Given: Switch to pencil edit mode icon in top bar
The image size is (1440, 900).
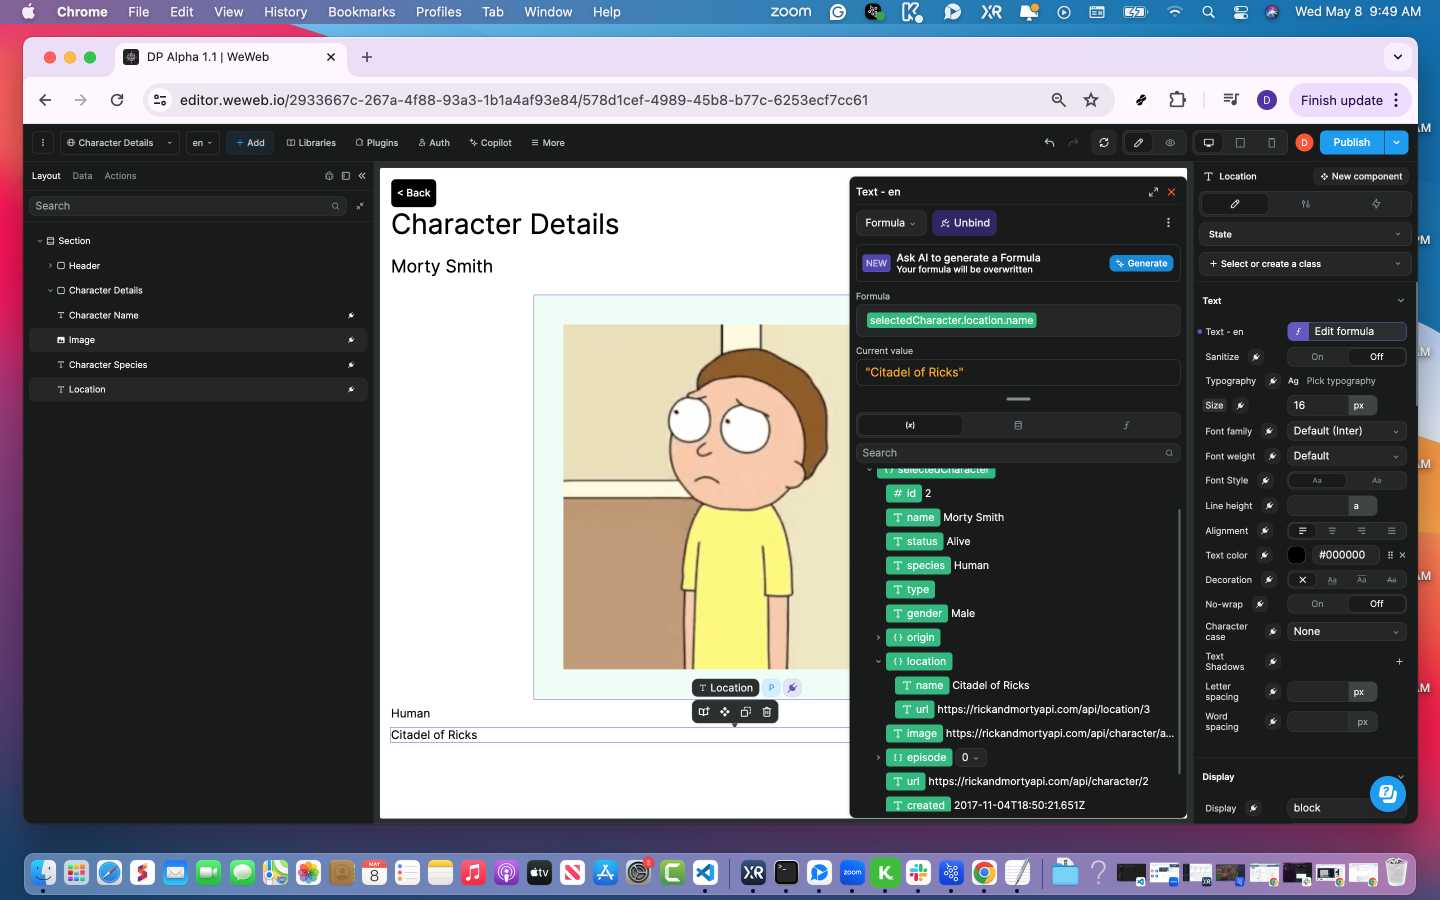Looking at the screenshot, I should click(1138, 143).
